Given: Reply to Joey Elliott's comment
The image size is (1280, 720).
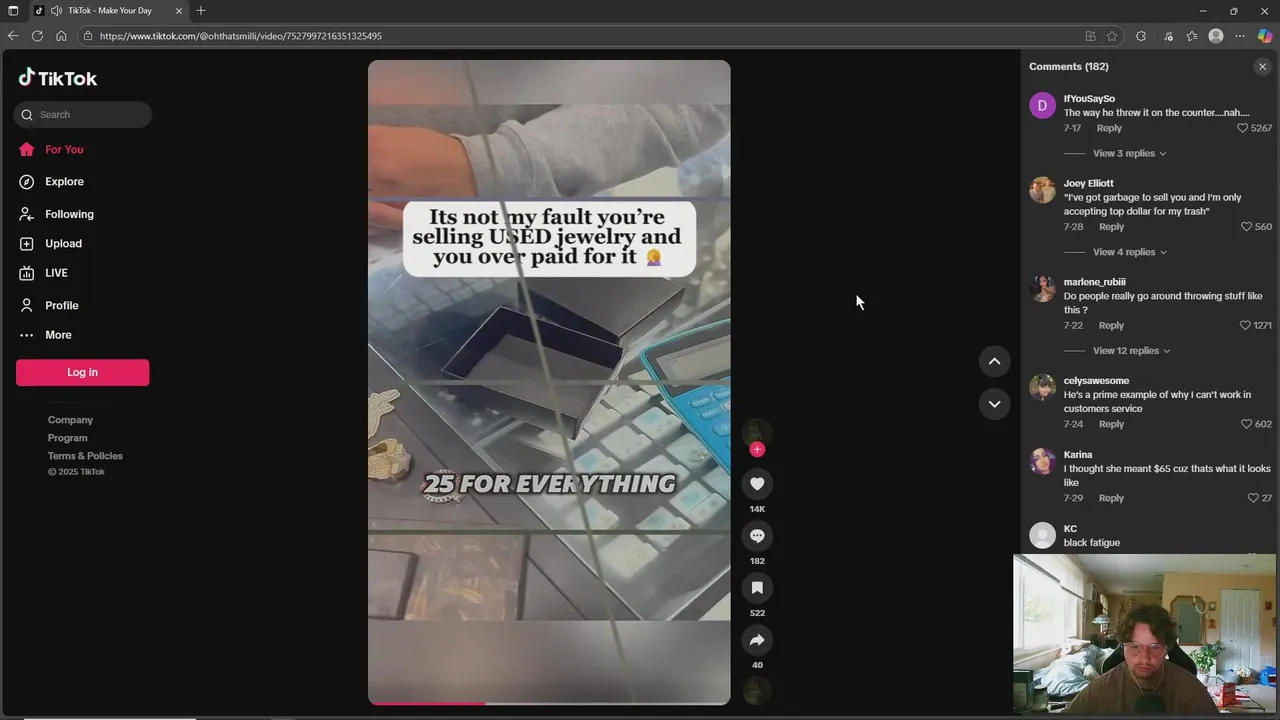Looking at the screenshot, I should pos(1112,227).
